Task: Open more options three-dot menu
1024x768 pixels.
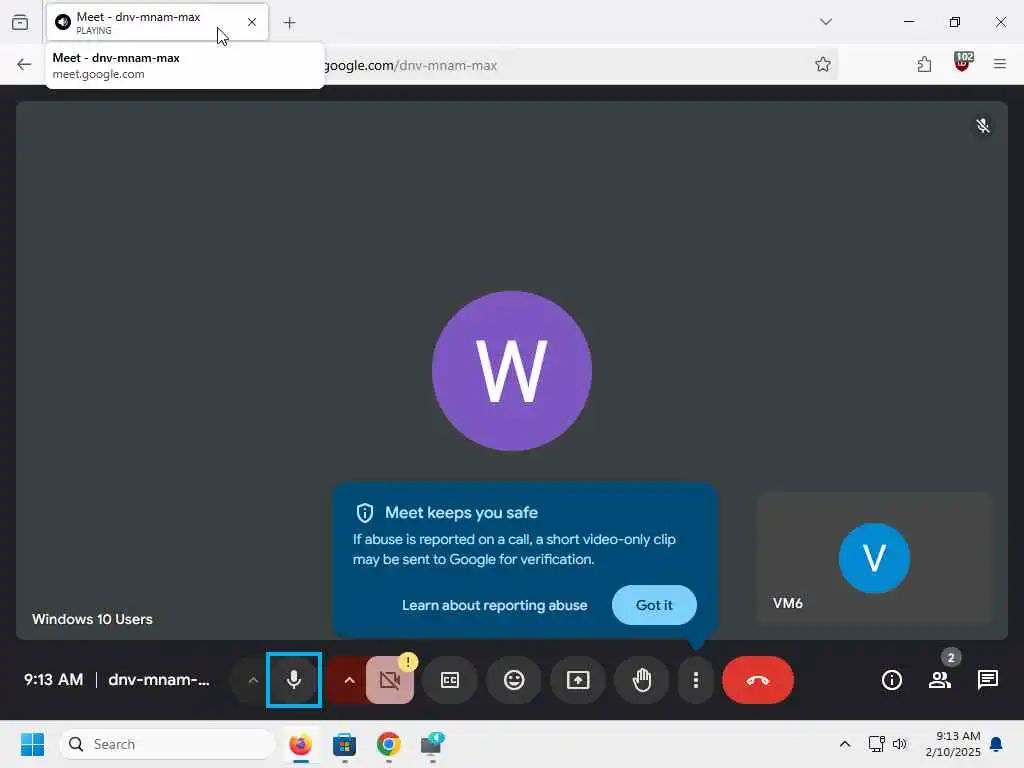Action: [696, 680]
